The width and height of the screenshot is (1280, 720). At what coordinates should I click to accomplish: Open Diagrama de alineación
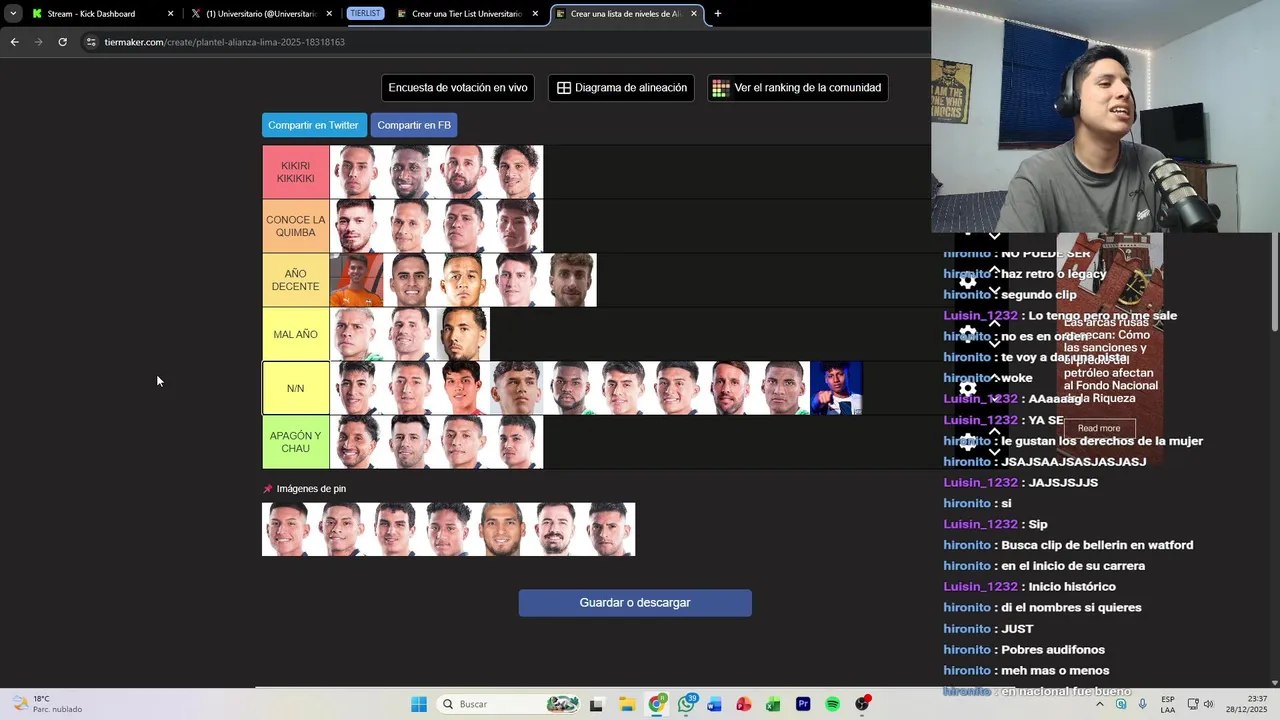pyautogui.click(x=621, y=88)
